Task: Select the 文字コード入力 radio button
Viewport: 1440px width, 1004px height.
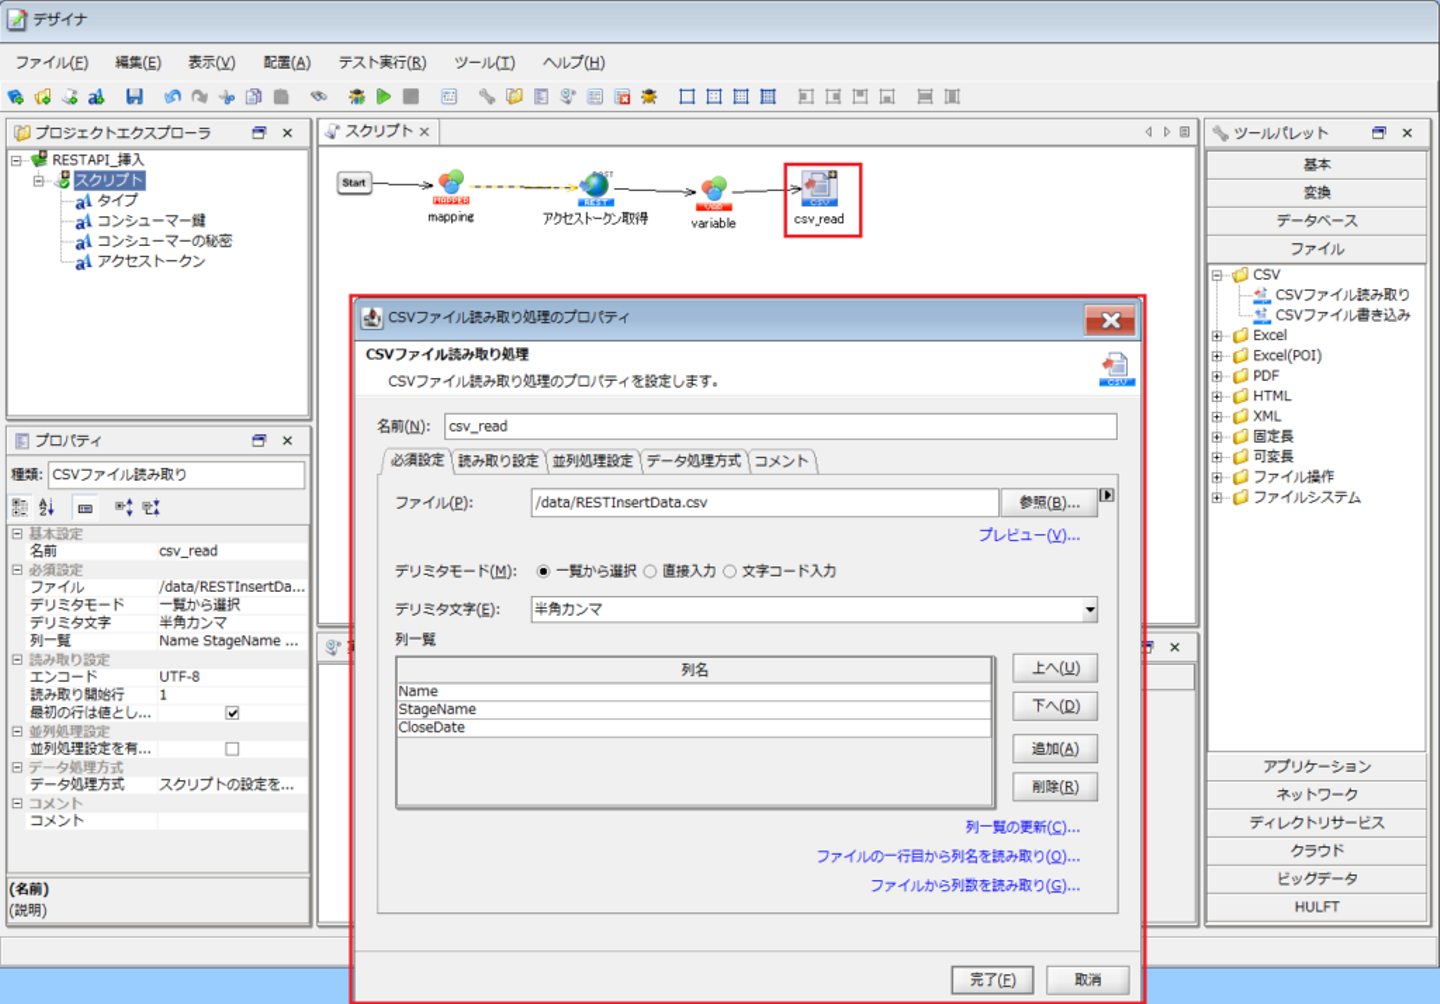Action: (730, 571)
